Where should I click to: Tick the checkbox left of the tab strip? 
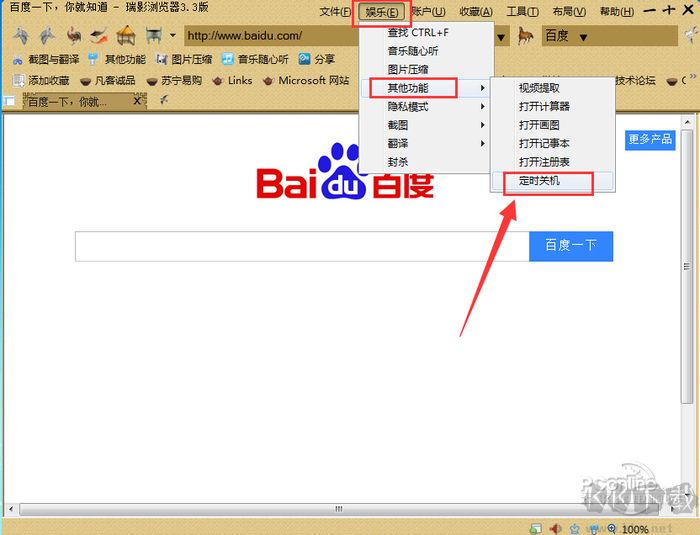click(9, 101)
